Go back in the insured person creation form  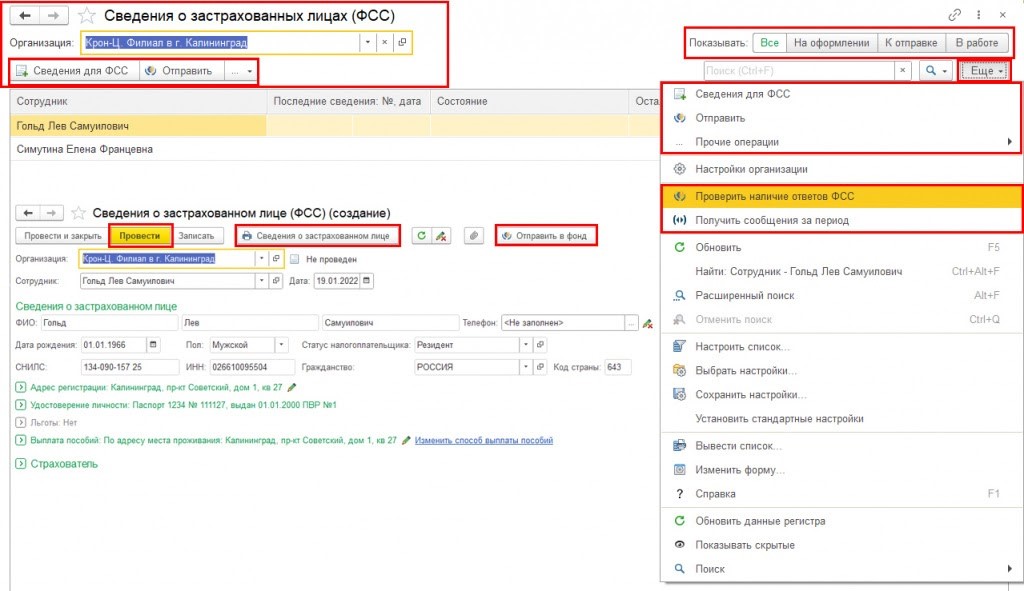click(x=27, y=213)
